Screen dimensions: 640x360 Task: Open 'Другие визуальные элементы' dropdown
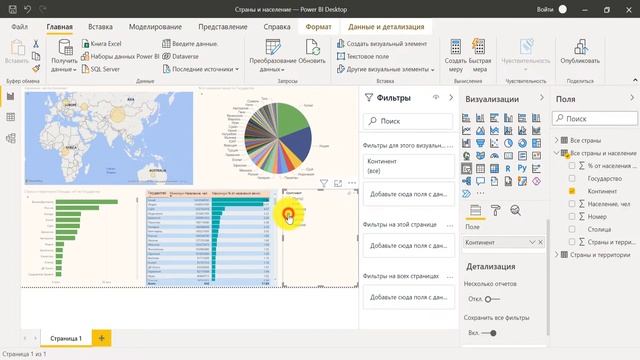[386, 69]
